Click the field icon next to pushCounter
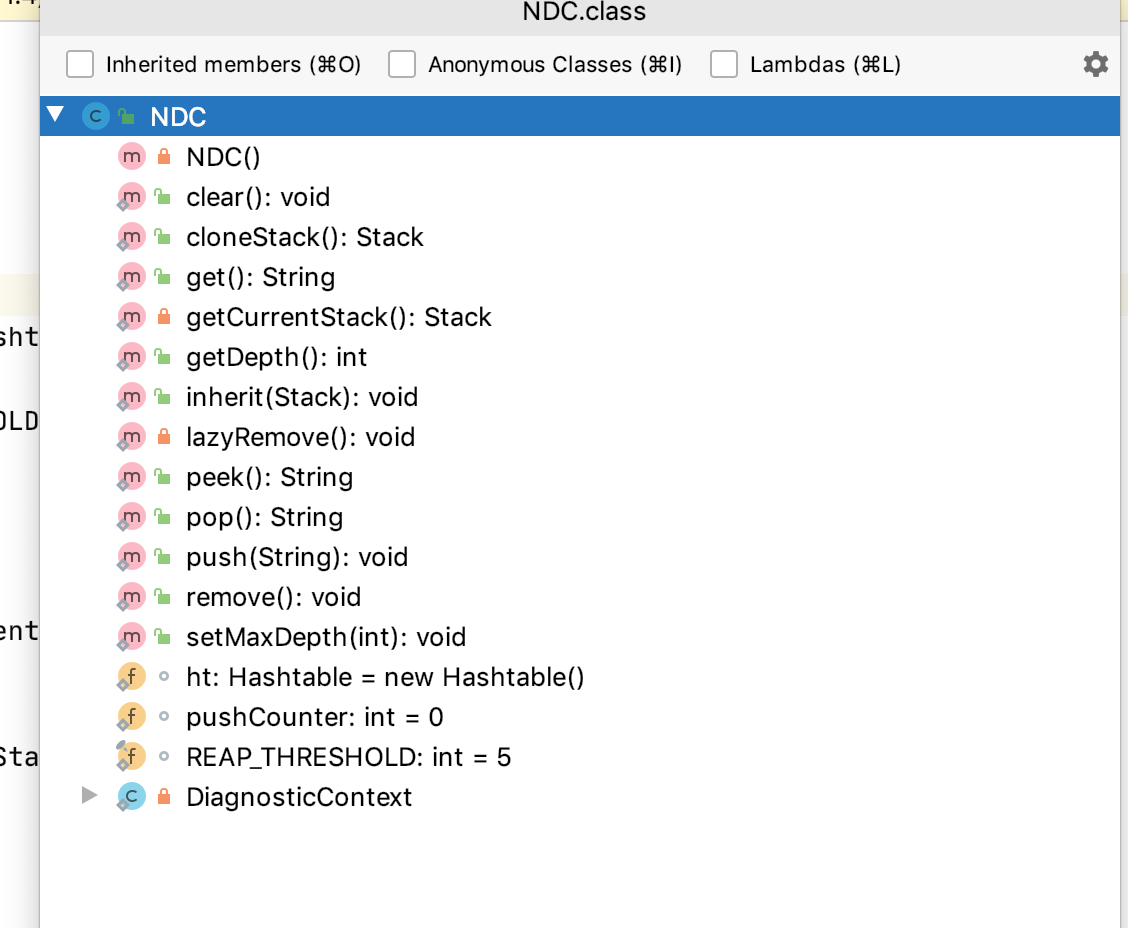1128x928 pixels. [x=131, y=716]
